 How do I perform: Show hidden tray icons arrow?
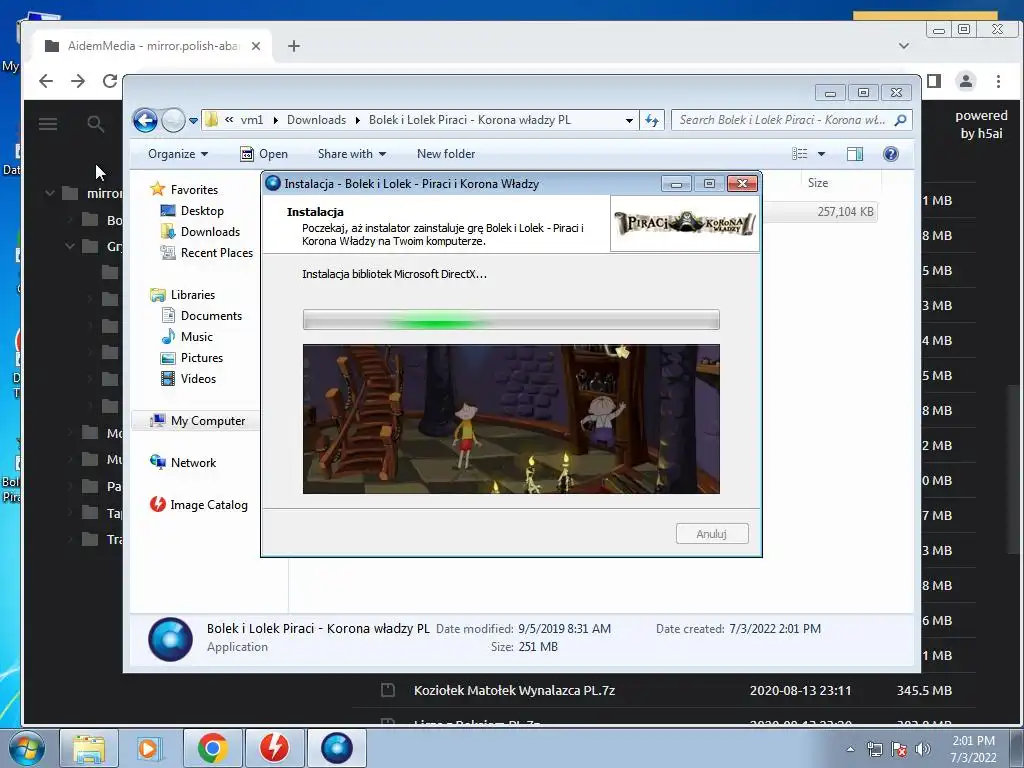pos(850,749)
